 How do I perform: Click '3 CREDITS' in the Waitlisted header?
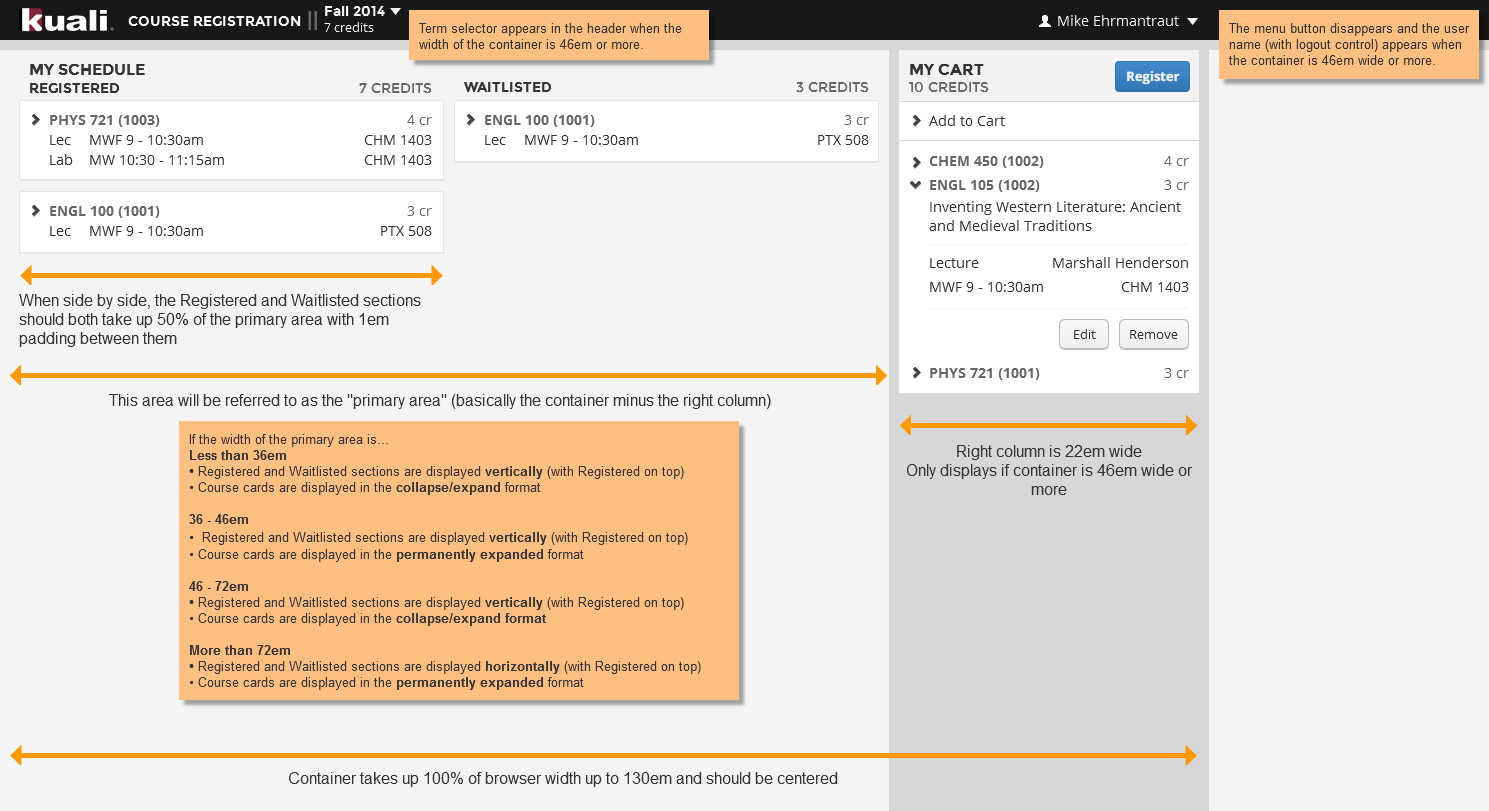[832, 88]
